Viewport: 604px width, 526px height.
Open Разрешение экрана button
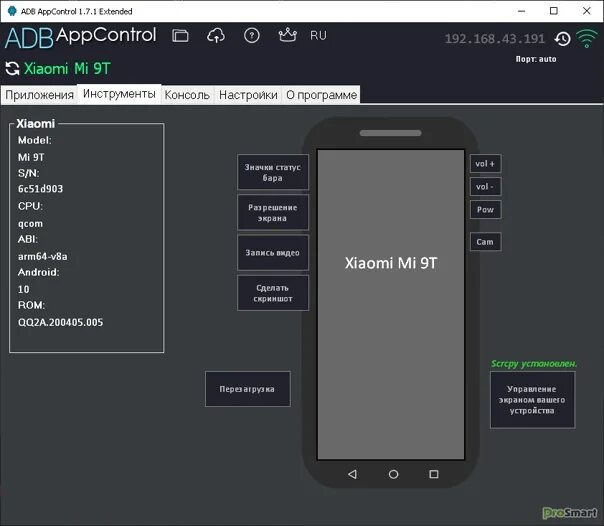point(273,213)
